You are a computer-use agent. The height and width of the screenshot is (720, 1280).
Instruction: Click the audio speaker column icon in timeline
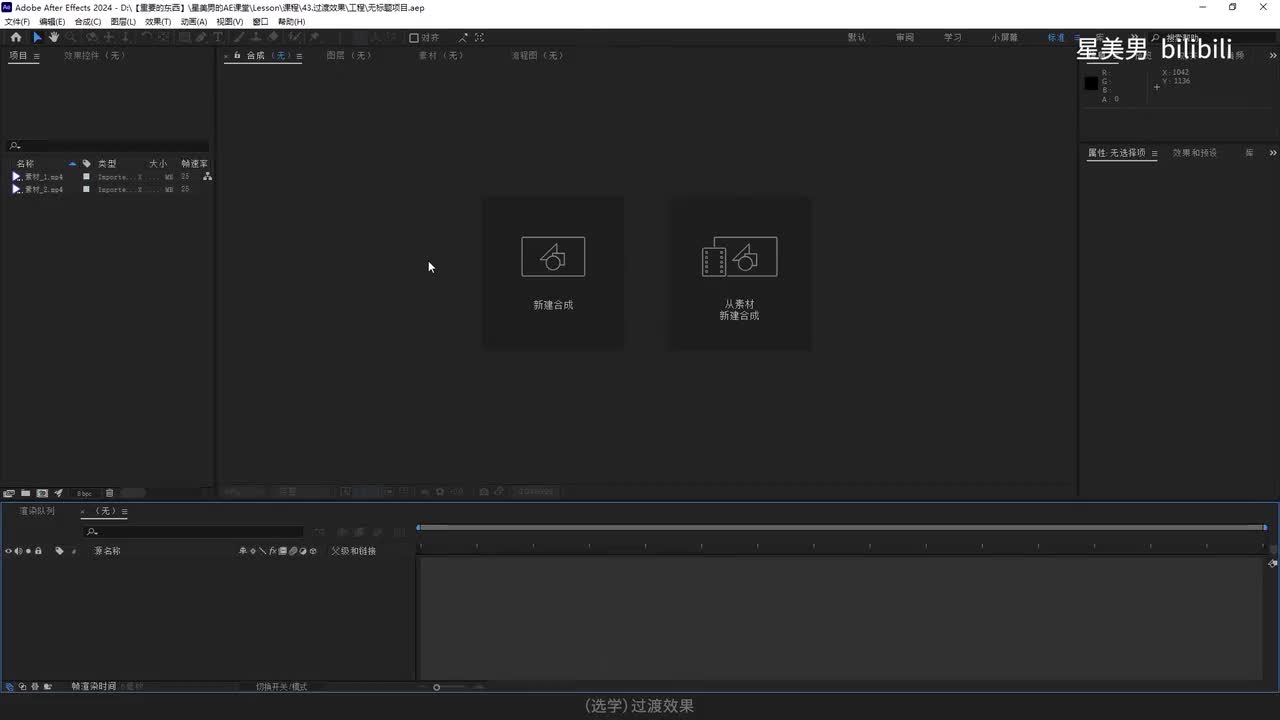[x=18, y=551]
